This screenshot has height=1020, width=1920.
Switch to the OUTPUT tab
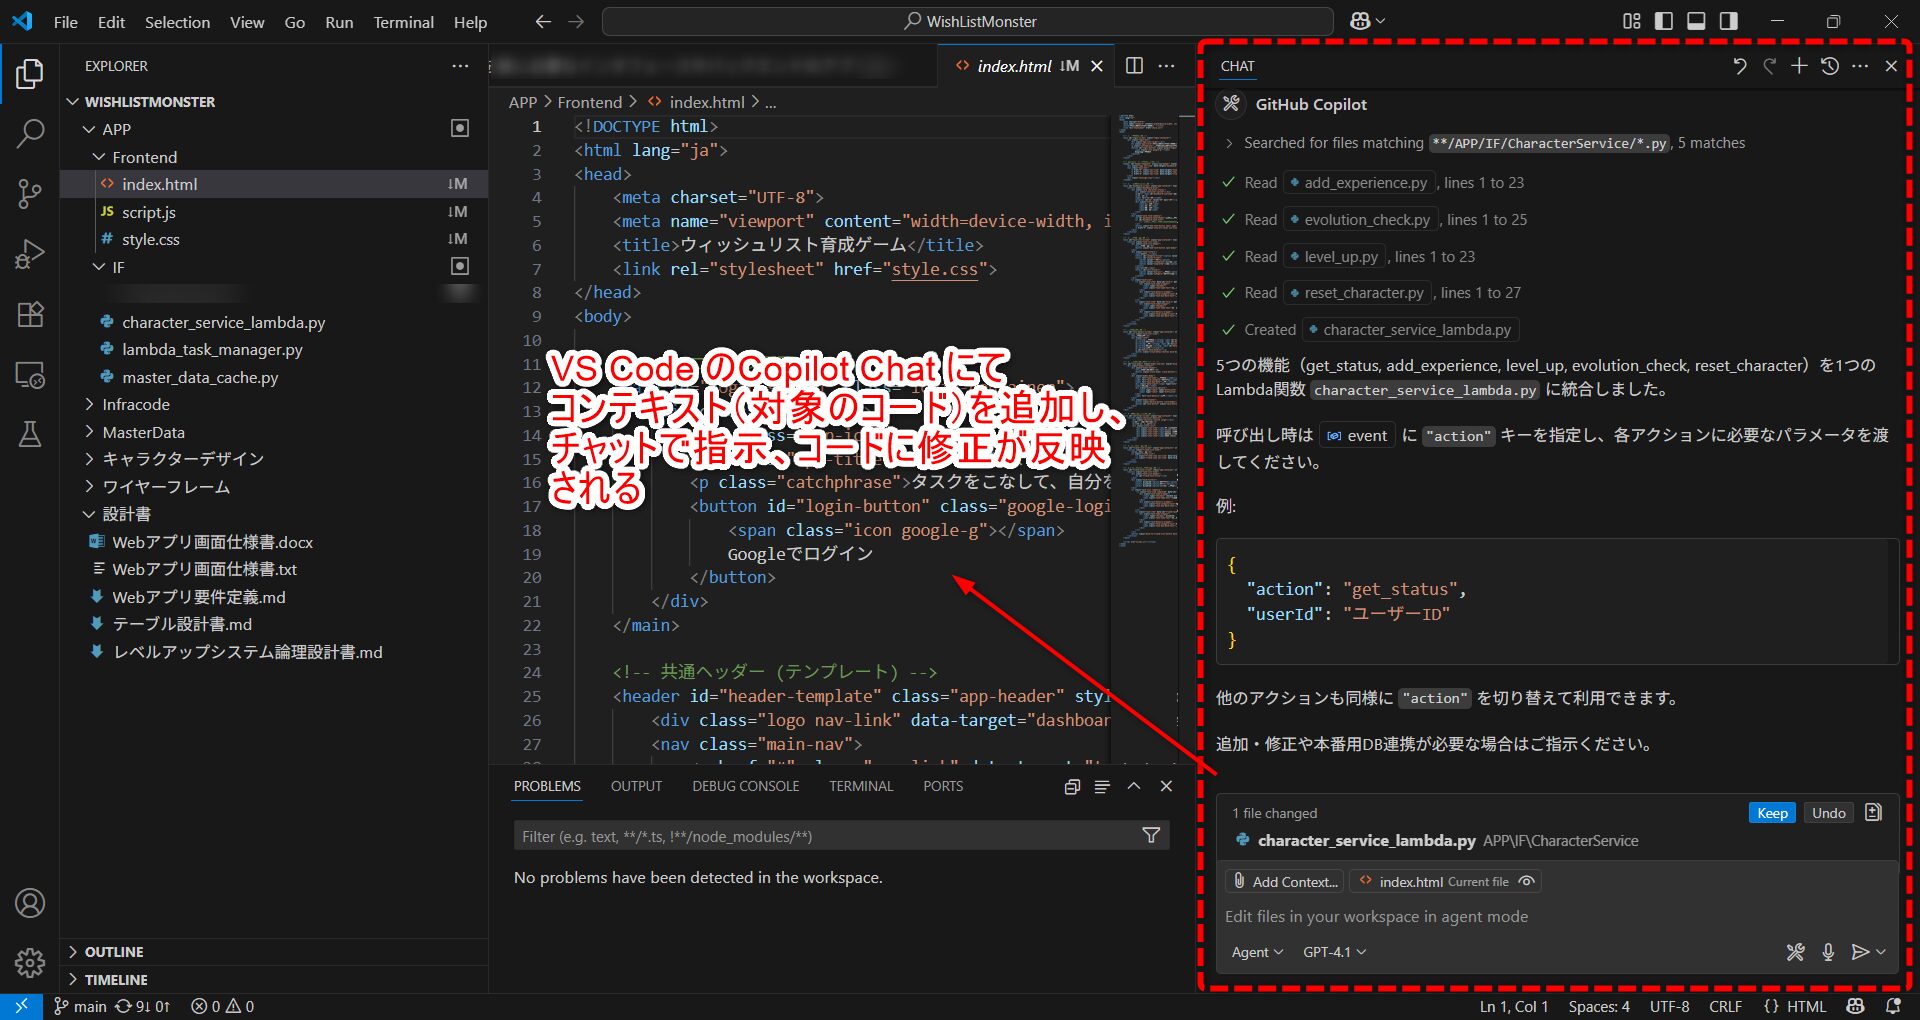[x=636, y=786]
